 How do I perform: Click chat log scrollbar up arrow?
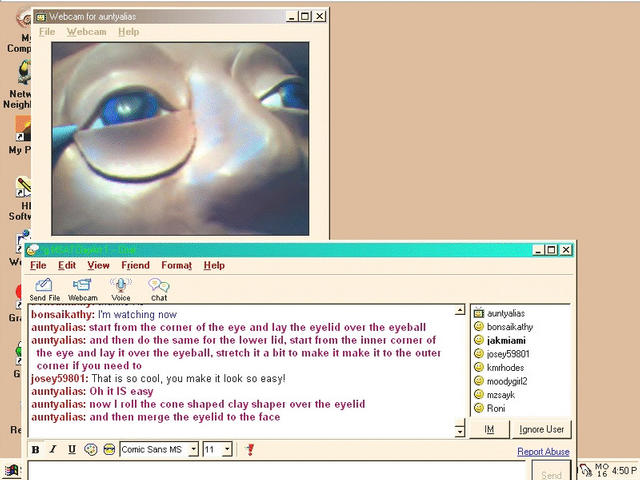[460, 310]
